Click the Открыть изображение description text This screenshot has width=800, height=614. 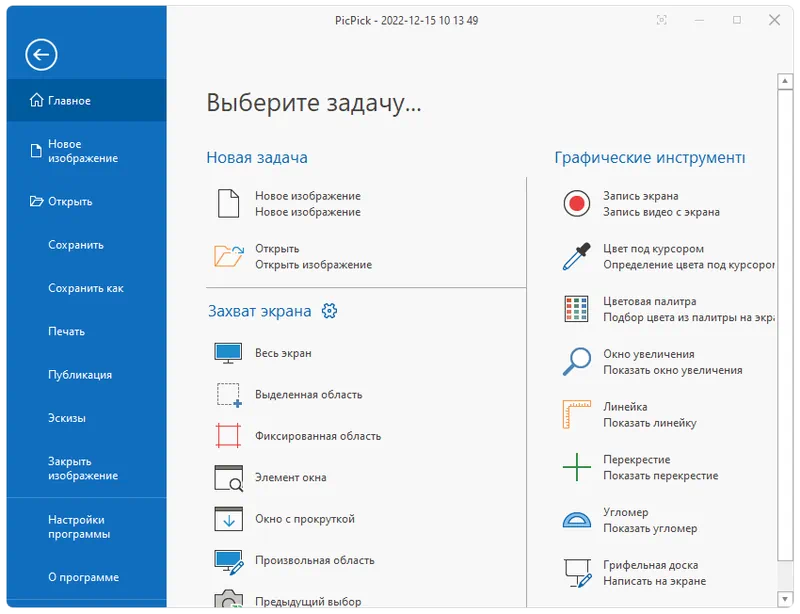pyautogui.click(x=313, y=265)
